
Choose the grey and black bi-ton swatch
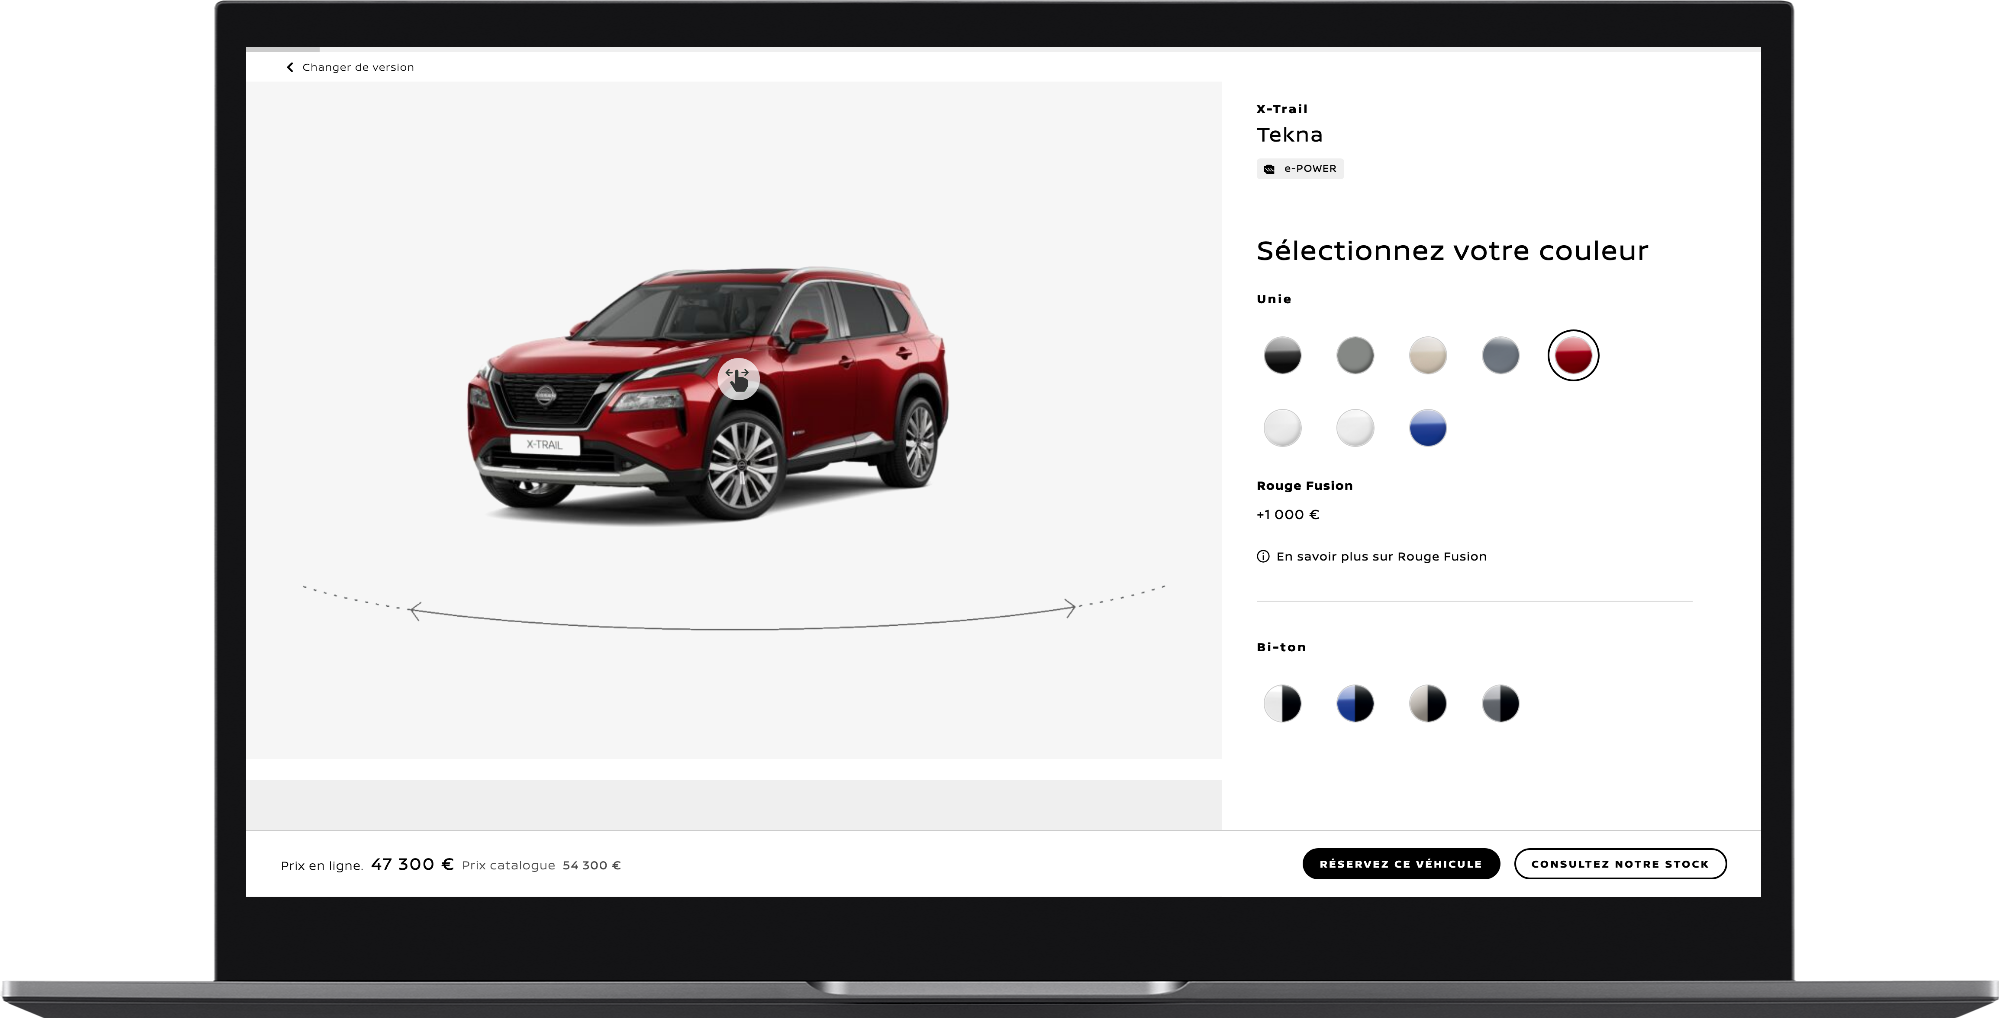[x=1500, y=703]
